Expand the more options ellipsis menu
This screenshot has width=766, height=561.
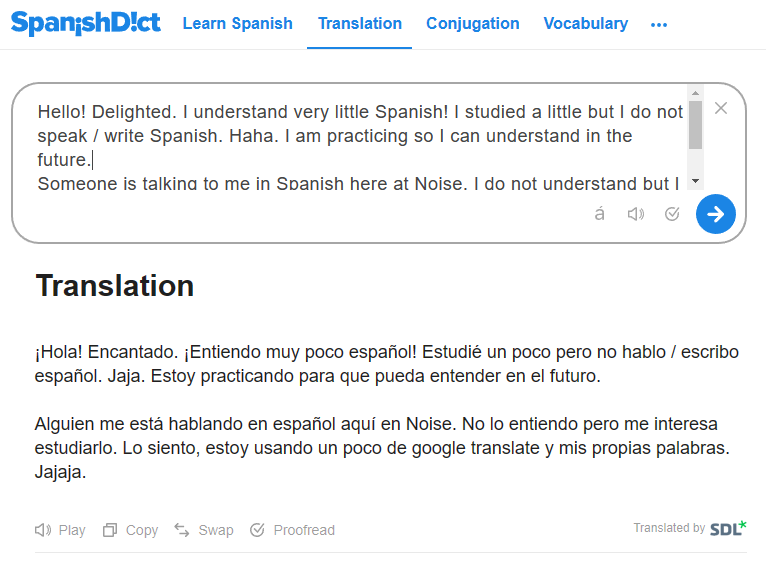pyautogui.click(x=658, y=24)
